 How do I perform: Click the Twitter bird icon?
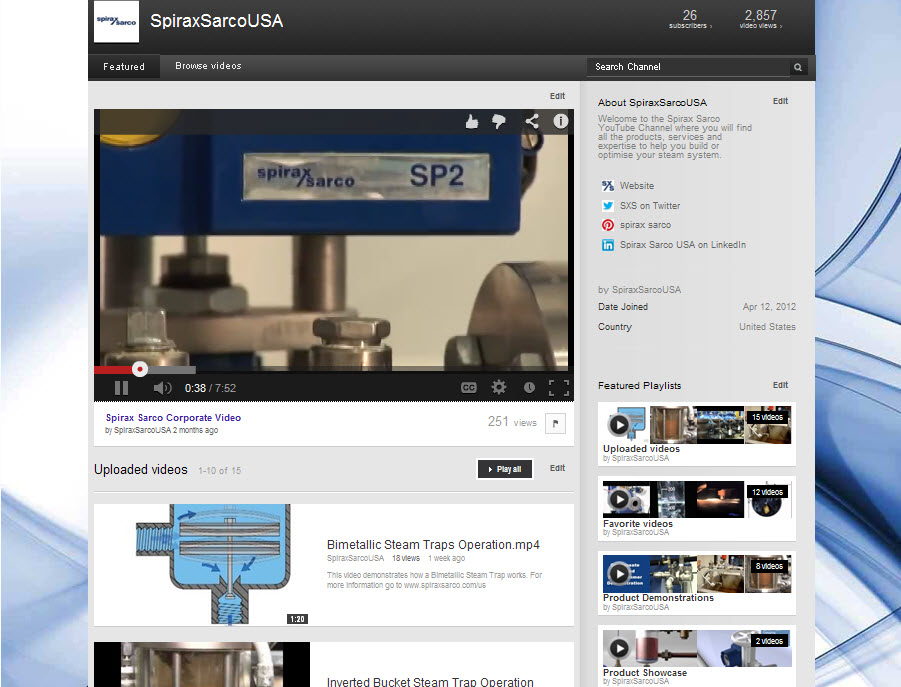607,206
